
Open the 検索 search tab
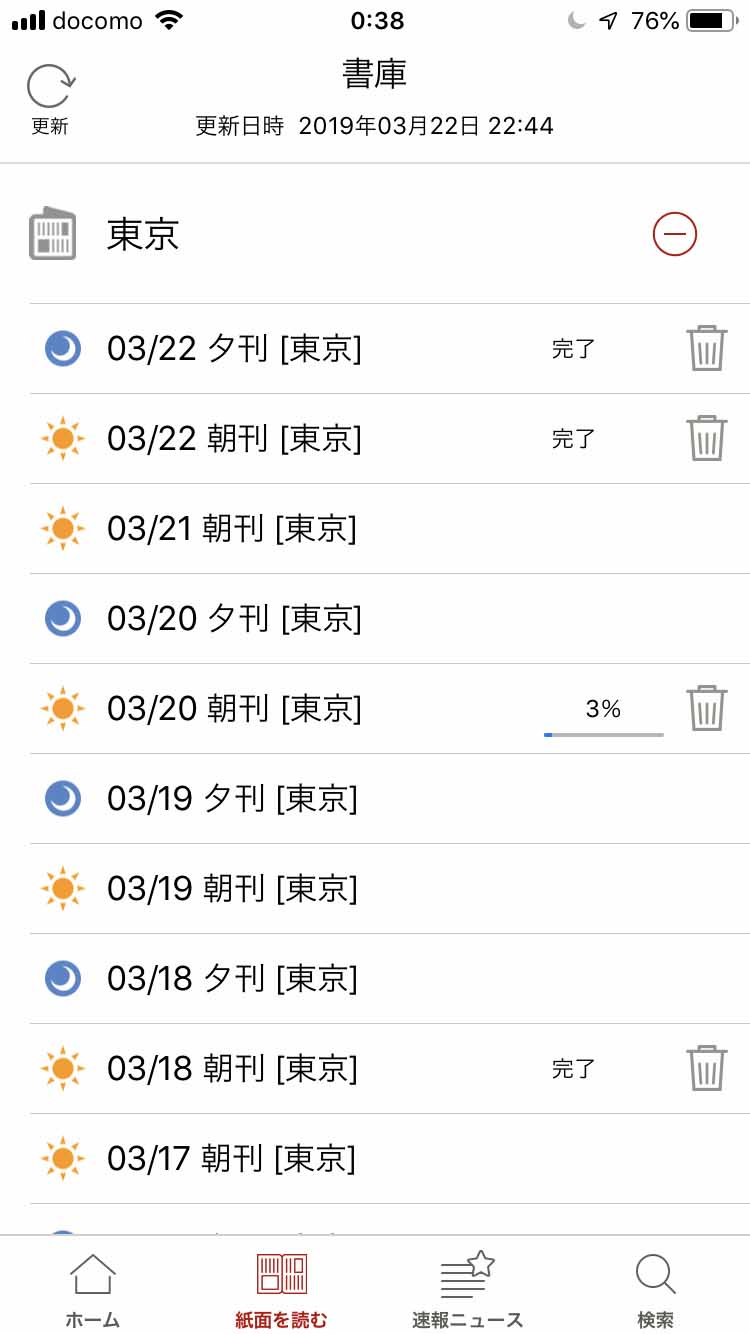tap(656, 1289)
